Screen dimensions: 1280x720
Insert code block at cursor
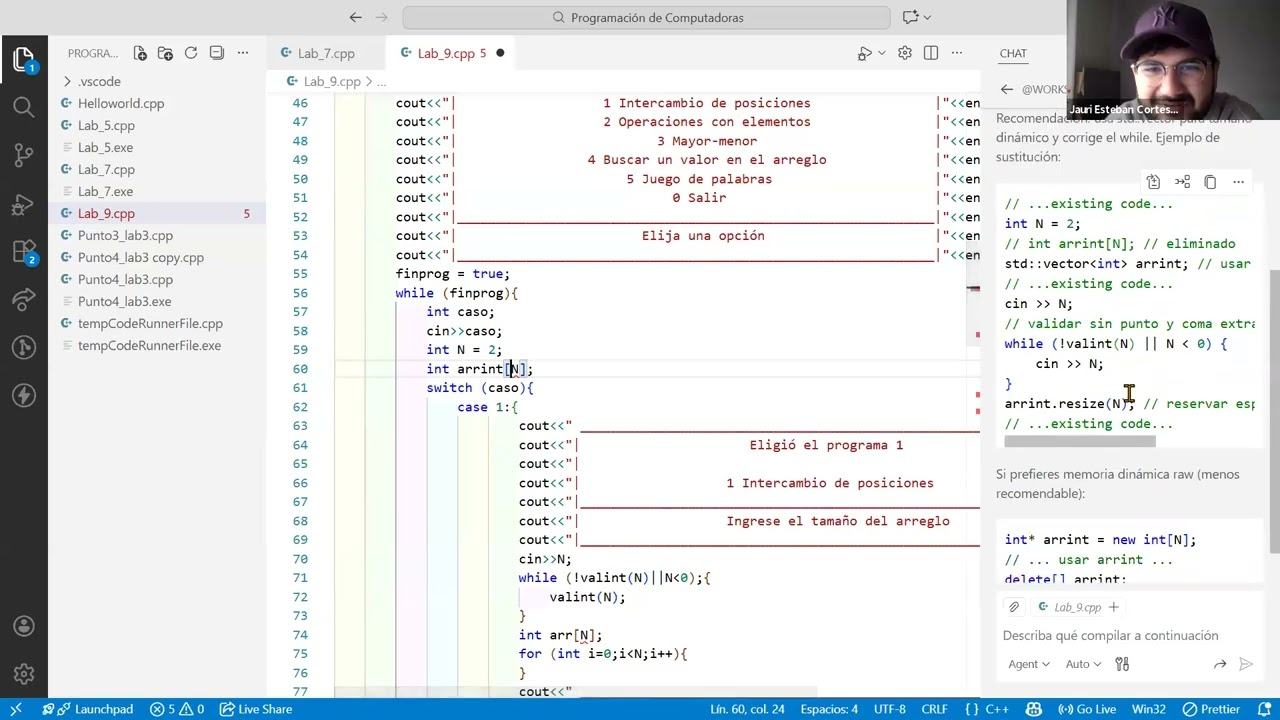(x=1182, y=182)
